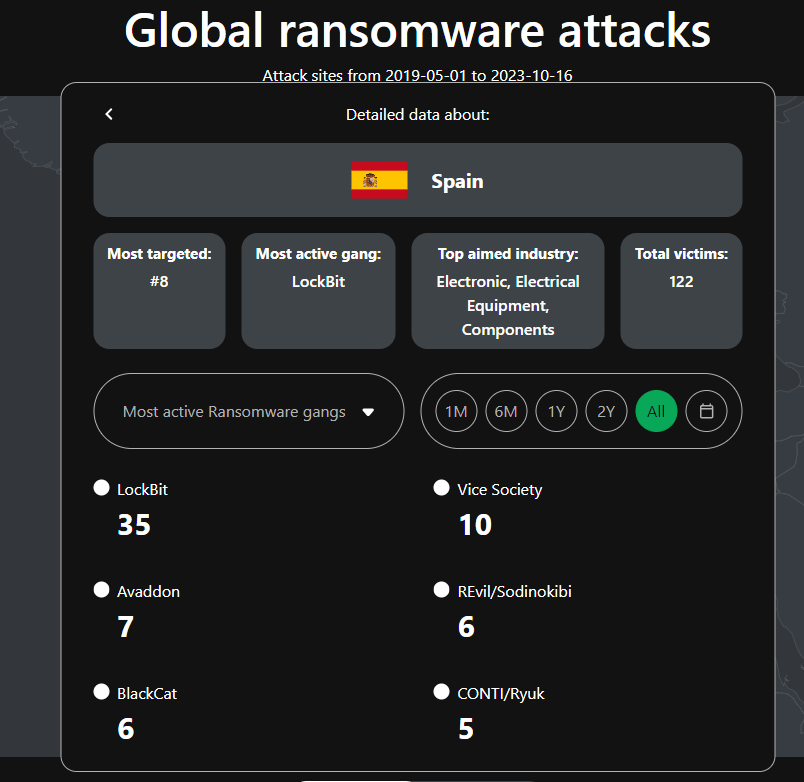This screenshot has width=804, height=782.
Task: Select the 1M time range
Action: coord(456,411)
